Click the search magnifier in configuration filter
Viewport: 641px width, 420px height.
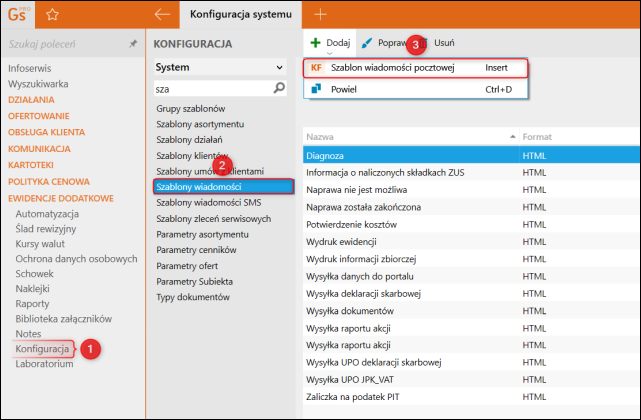click(280, 88)
